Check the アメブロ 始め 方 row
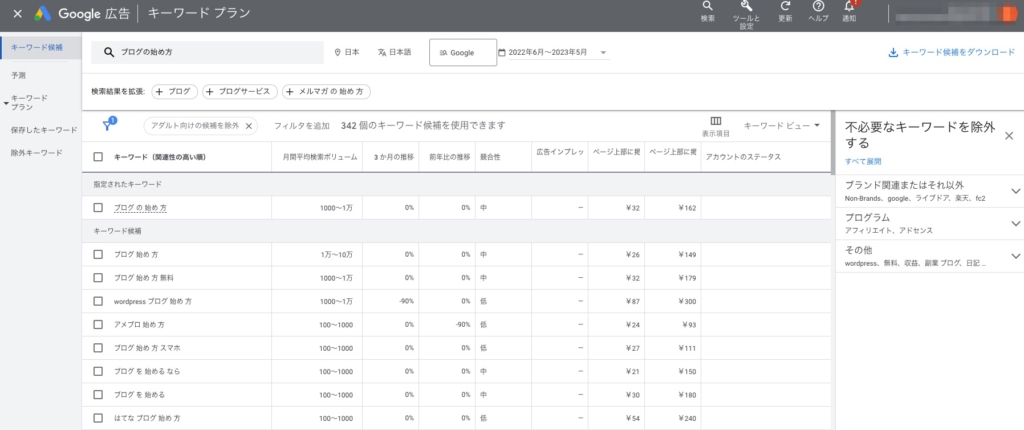 pos(98,324)
